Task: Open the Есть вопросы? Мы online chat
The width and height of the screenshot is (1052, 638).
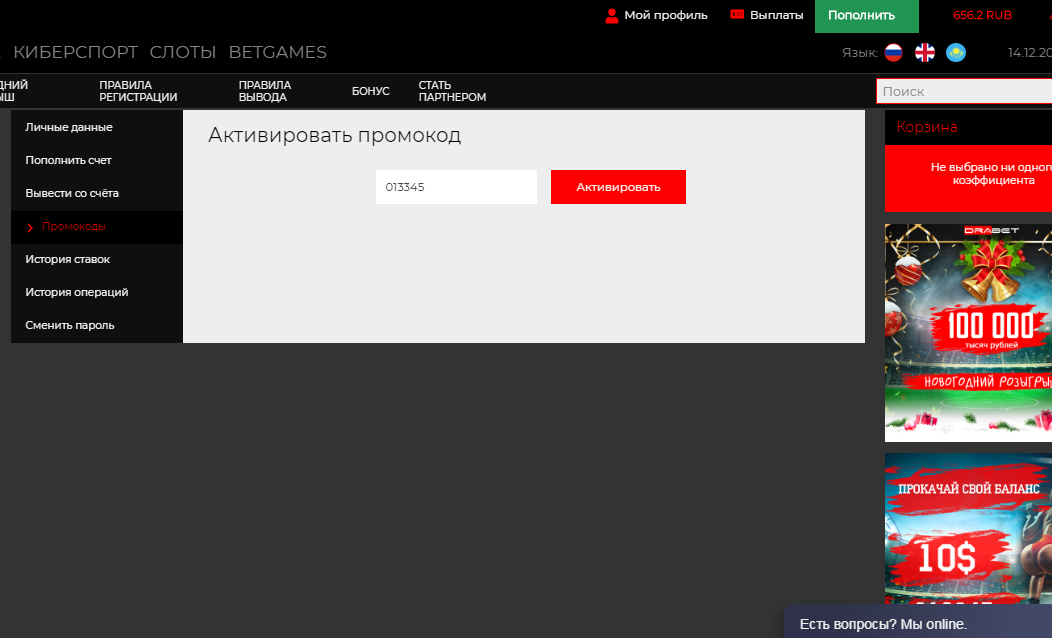Action: (918, 623)
